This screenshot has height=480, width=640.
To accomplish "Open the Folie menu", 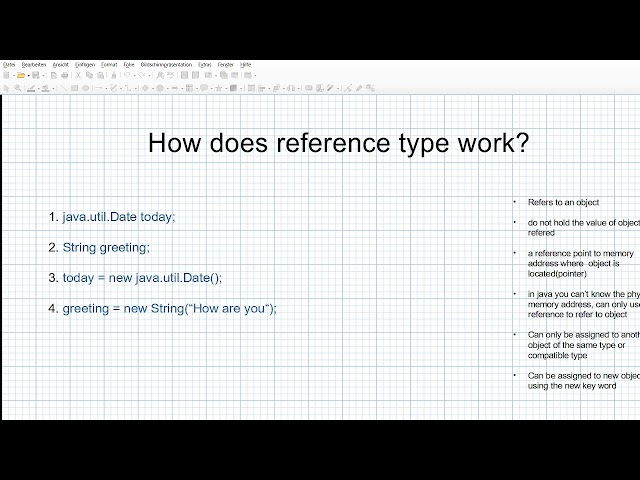I will [x=129, y=64].
